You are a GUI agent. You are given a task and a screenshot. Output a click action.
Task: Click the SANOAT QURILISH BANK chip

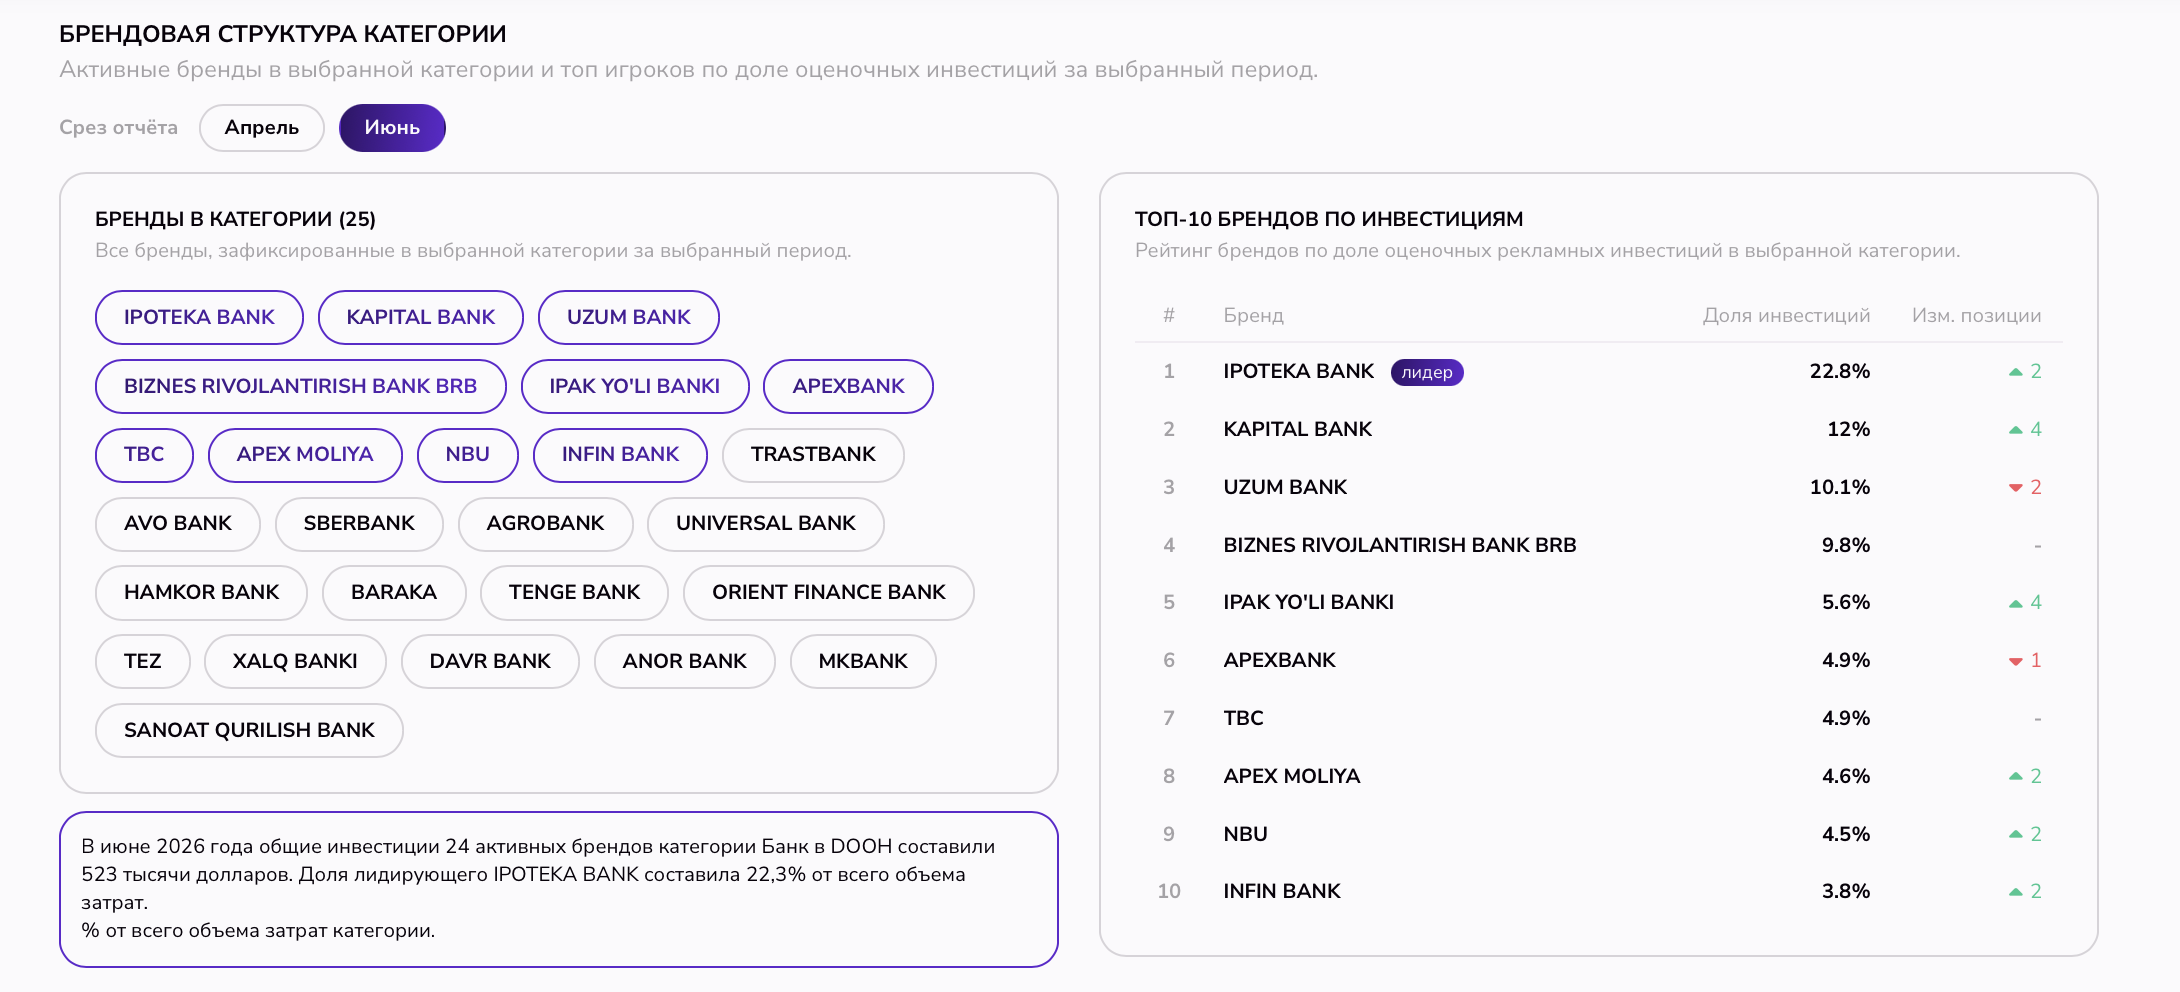(x=249, y=730)
